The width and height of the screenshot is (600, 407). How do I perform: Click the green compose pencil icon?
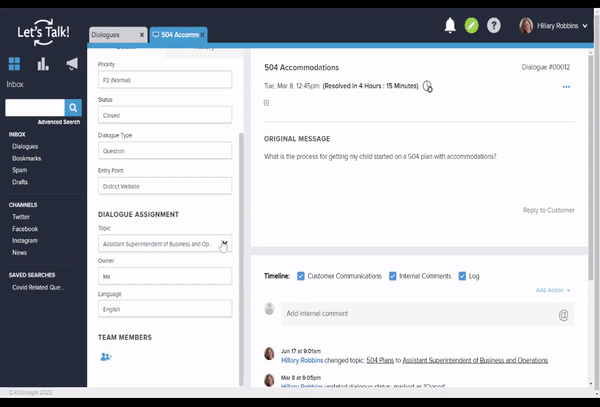point(472,25)
